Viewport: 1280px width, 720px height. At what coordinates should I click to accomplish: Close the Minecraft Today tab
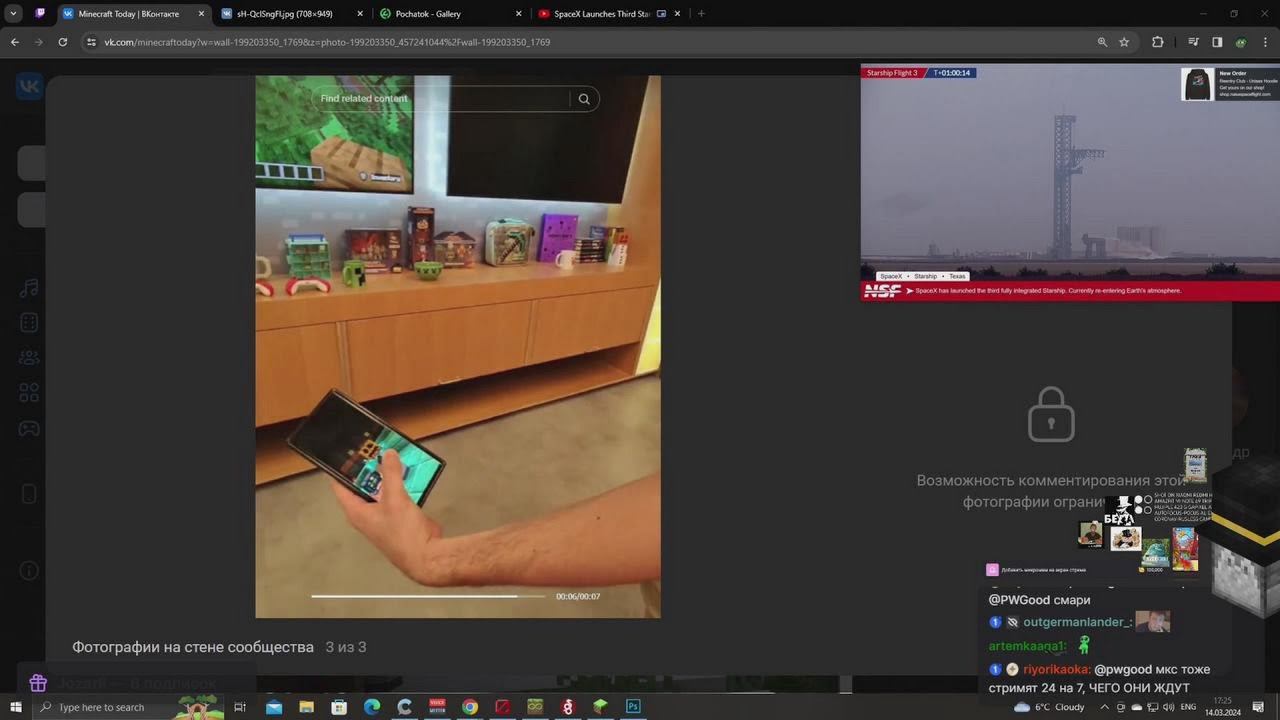[x=201, y=14]
